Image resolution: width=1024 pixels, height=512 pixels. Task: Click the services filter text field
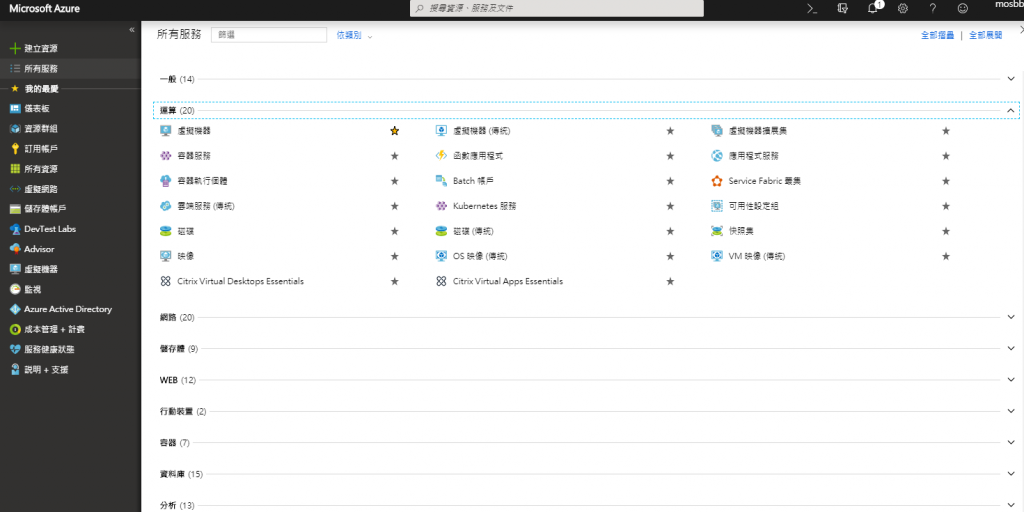(x=269, y=35)
